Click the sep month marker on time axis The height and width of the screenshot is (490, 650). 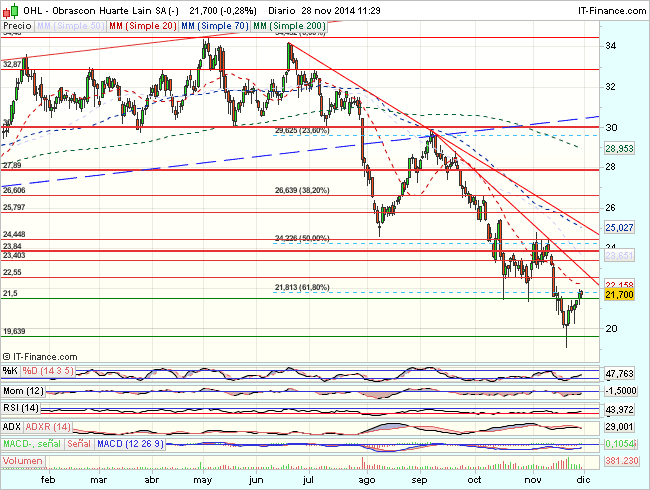click(419, 480)
